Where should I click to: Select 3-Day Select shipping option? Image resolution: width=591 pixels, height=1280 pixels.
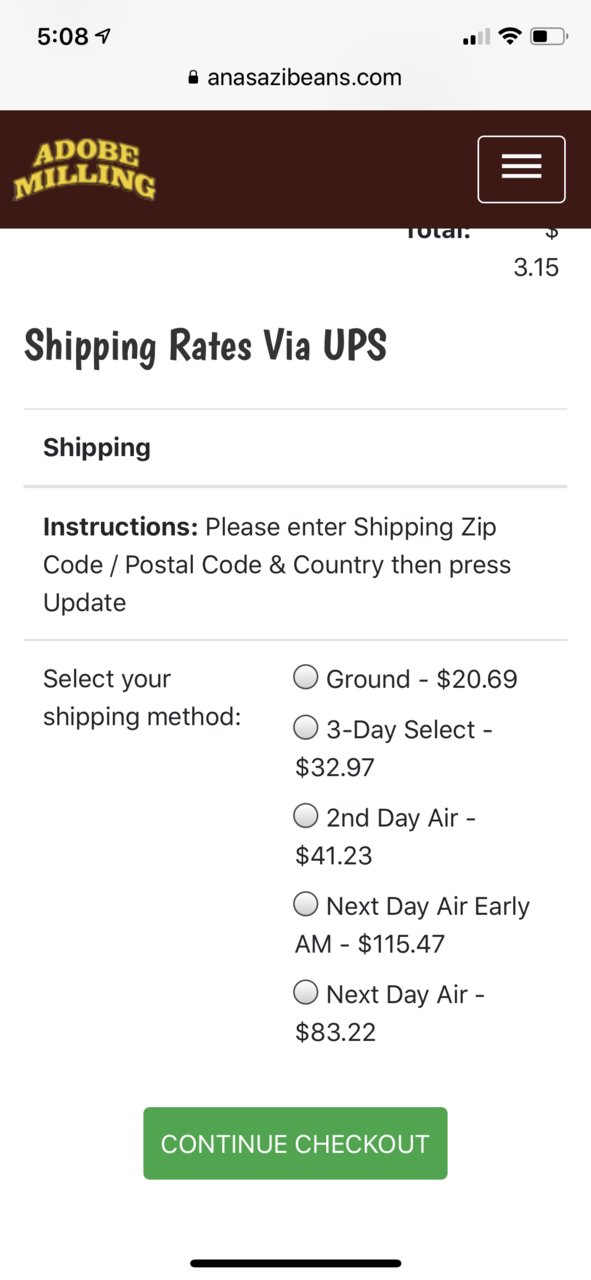click(305, 728)
